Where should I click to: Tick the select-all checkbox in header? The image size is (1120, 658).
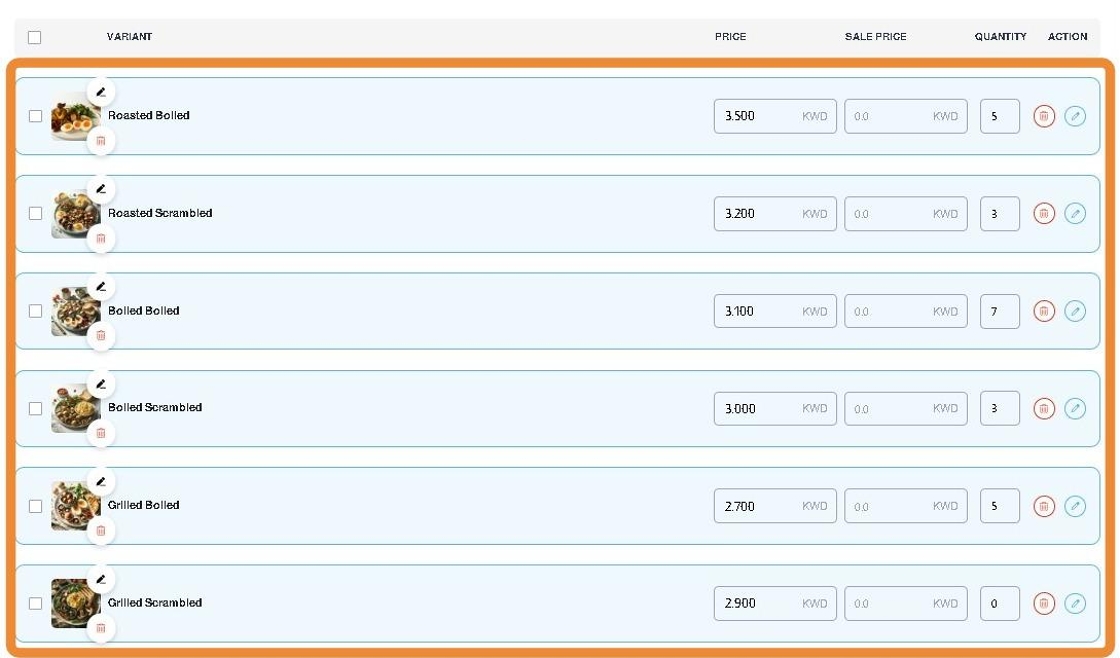(34, 37)
